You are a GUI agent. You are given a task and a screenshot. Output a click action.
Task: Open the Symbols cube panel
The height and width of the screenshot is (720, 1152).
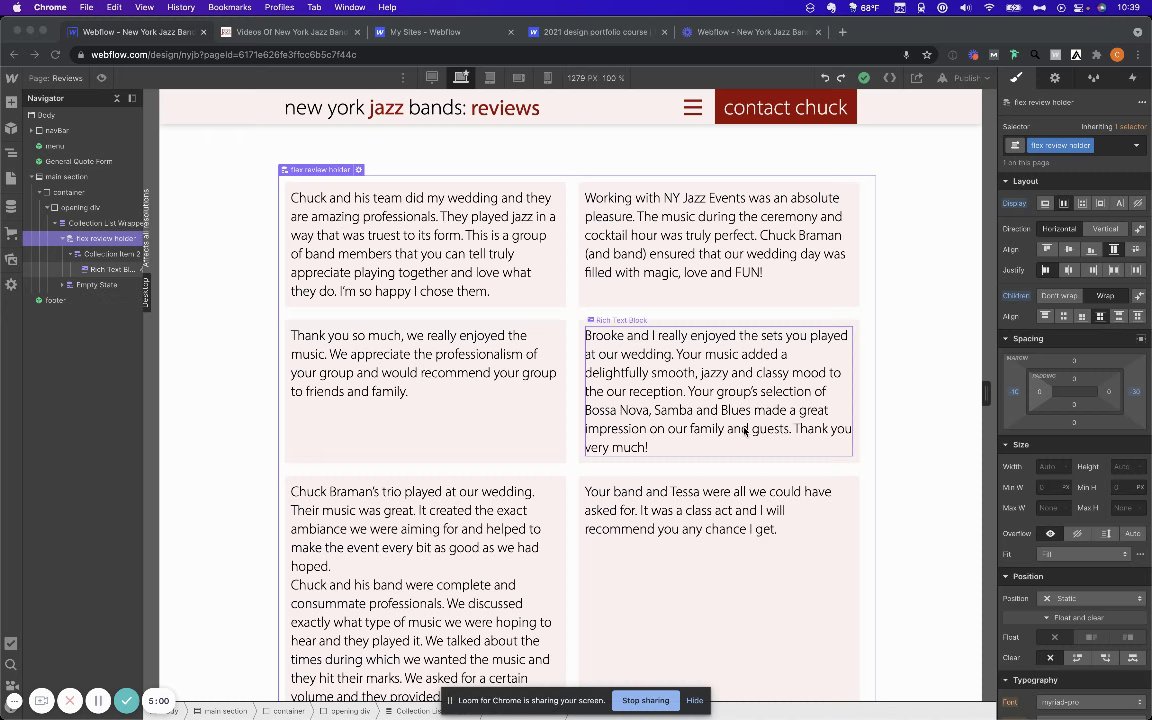pyautogui.click(x=11, y=129)
